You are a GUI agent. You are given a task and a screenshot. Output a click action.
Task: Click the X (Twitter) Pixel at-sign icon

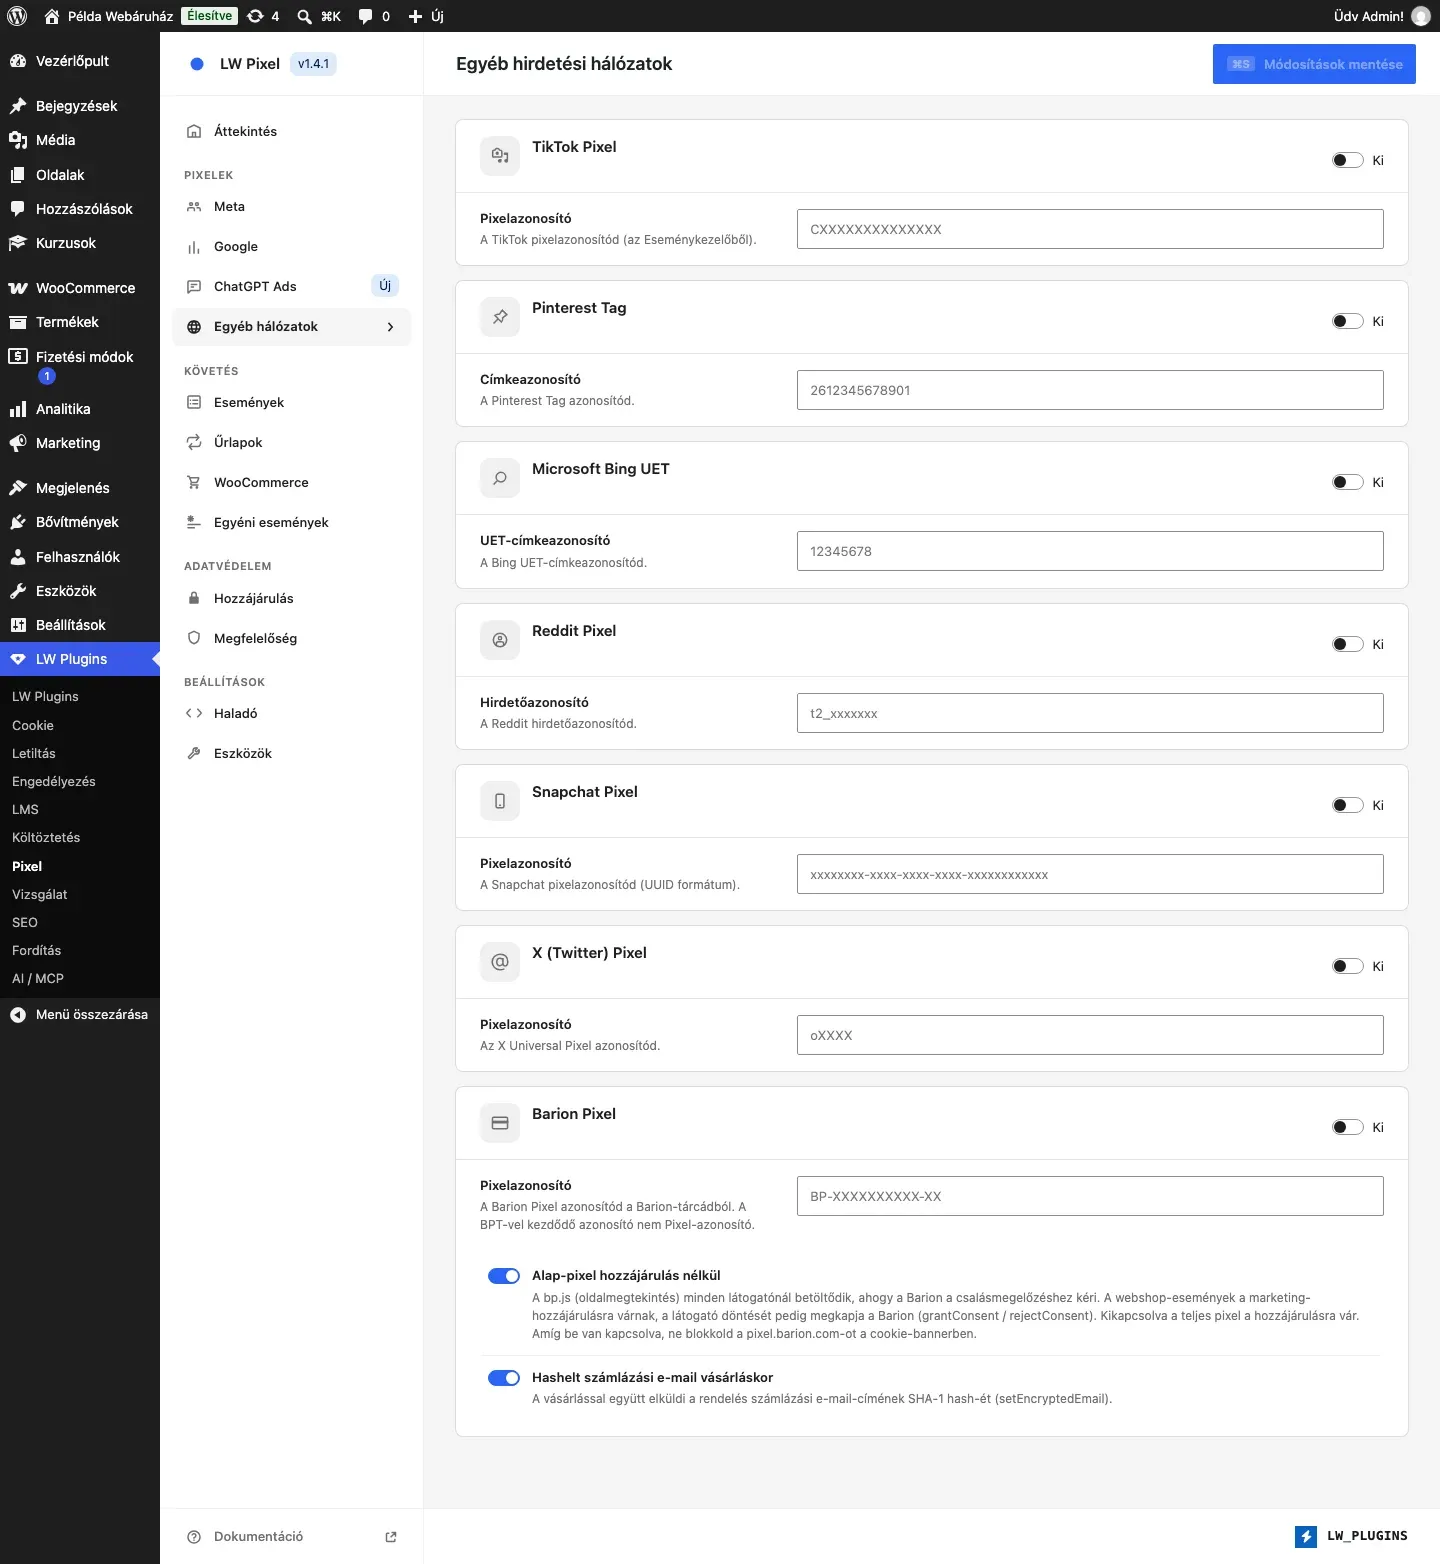pyautogui.click(x=500, y=962)
